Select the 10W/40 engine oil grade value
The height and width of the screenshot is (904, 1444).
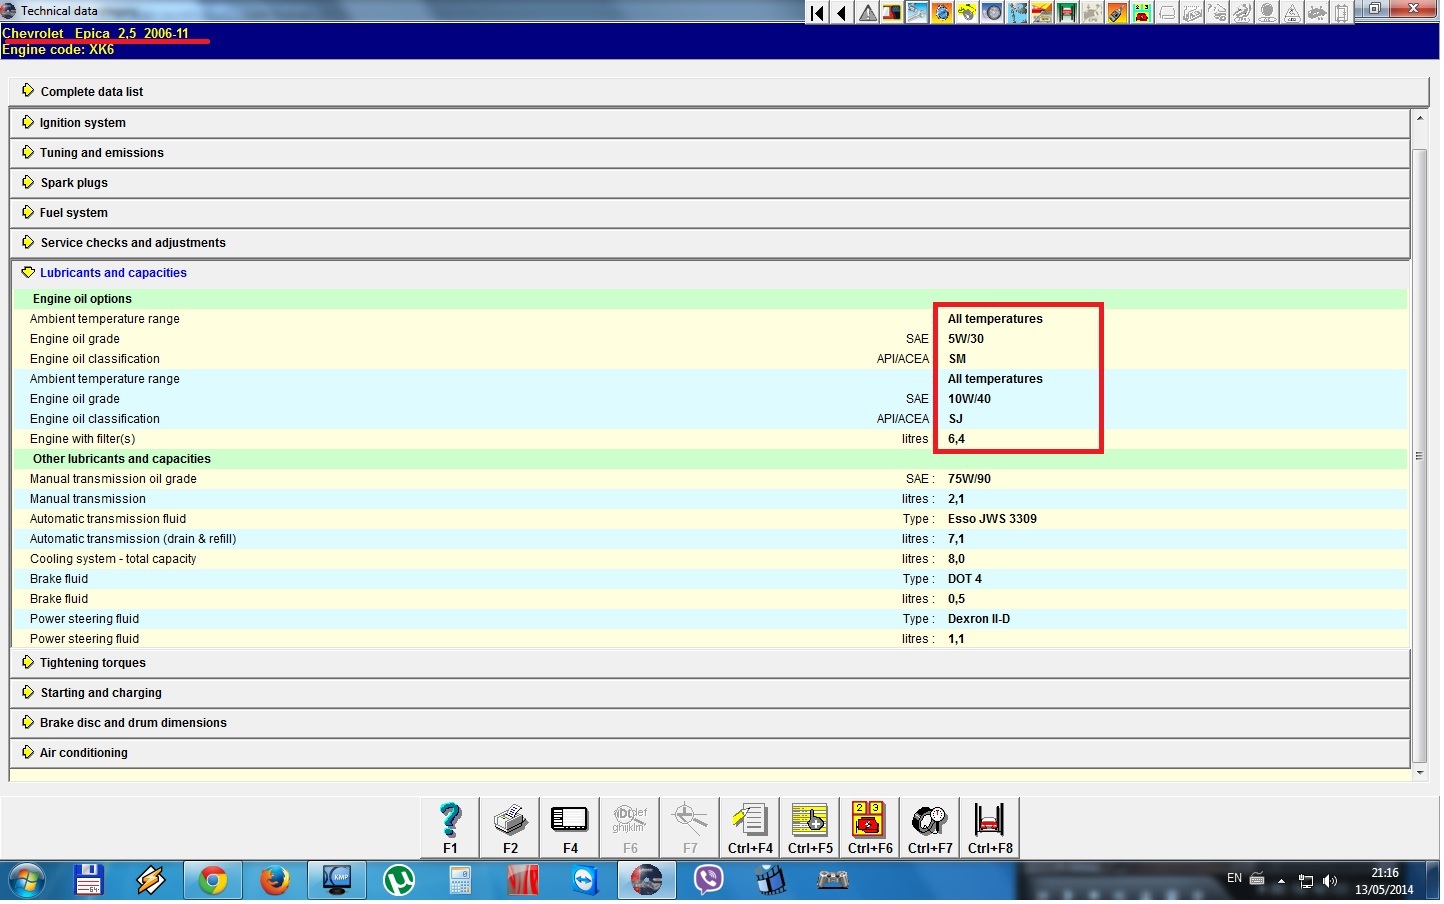[969, 399]
